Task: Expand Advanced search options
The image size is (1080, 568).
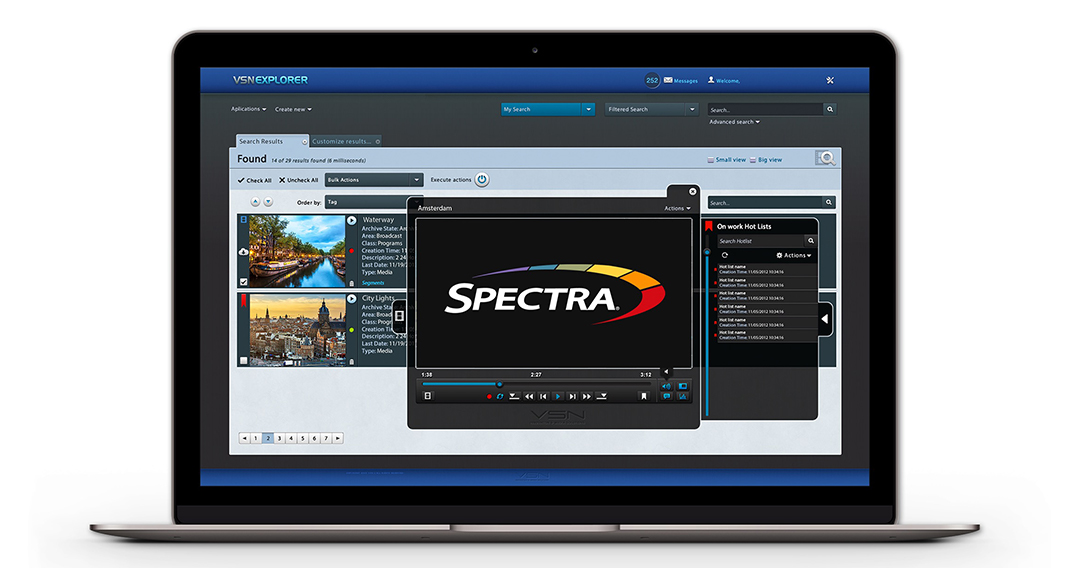Action: [x=734, y=122]
